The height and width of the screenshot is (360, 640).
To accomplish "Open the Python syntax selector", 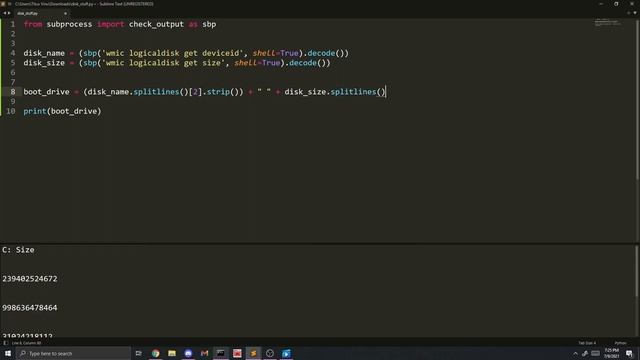I will coord(620,343).
